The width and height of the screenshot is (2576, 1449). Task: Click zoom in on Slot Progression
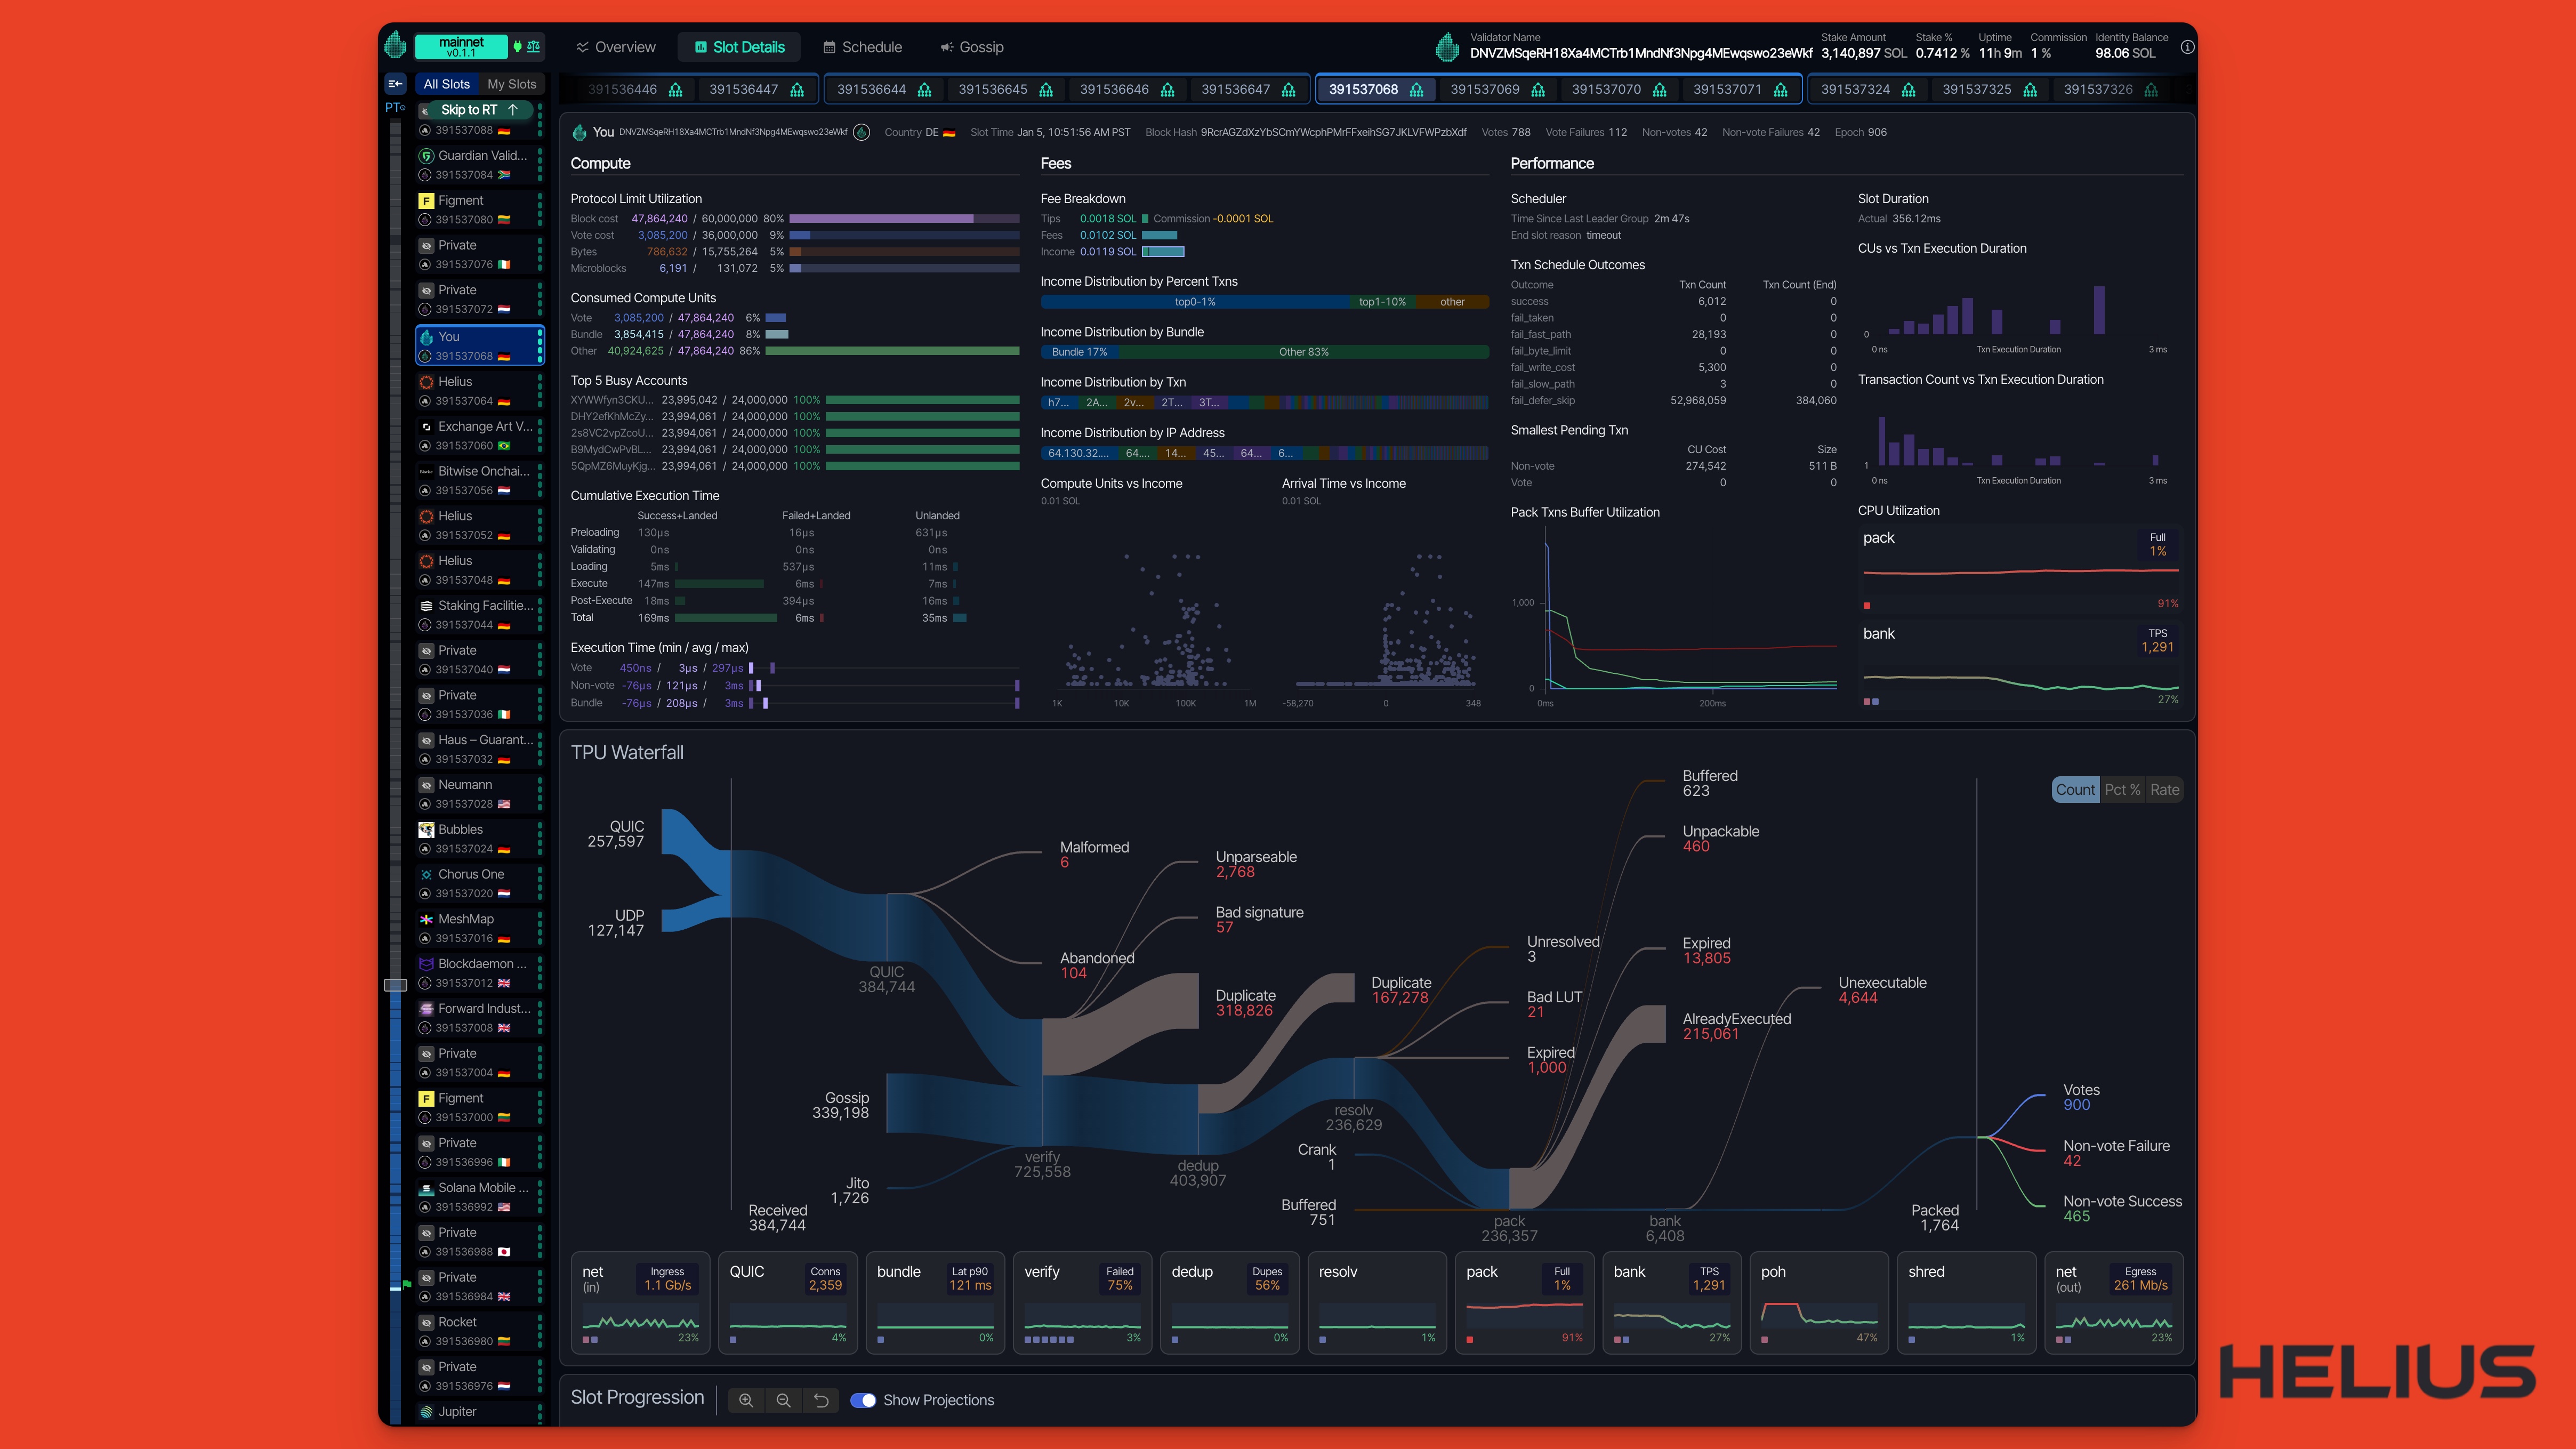[x=746, y=1400]
